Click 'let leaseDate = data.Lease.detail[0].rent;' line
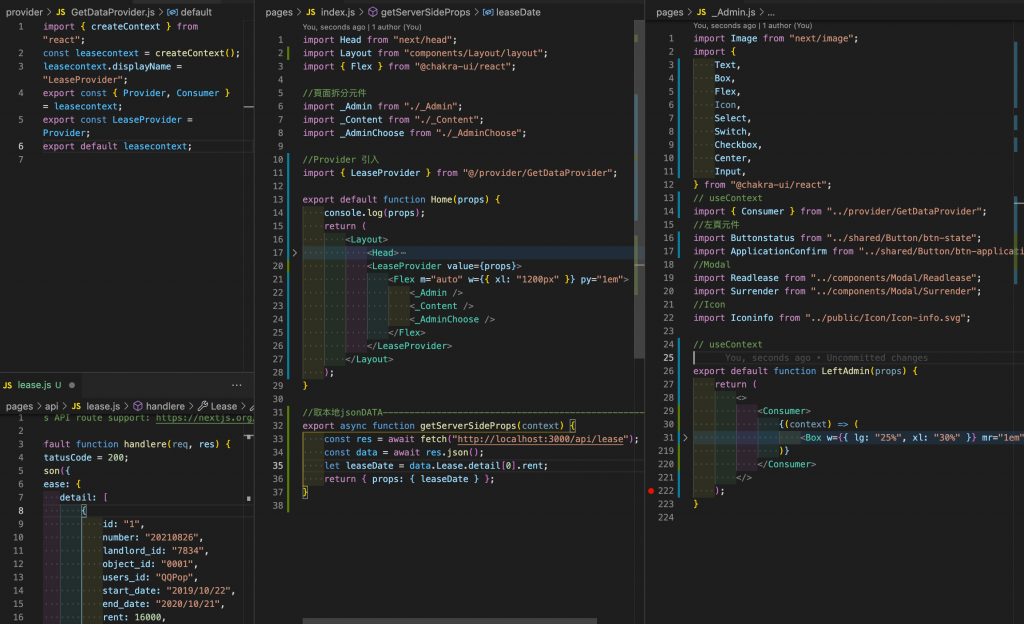The width and height of the screenshot is (1024, 624). coord(436,466)
